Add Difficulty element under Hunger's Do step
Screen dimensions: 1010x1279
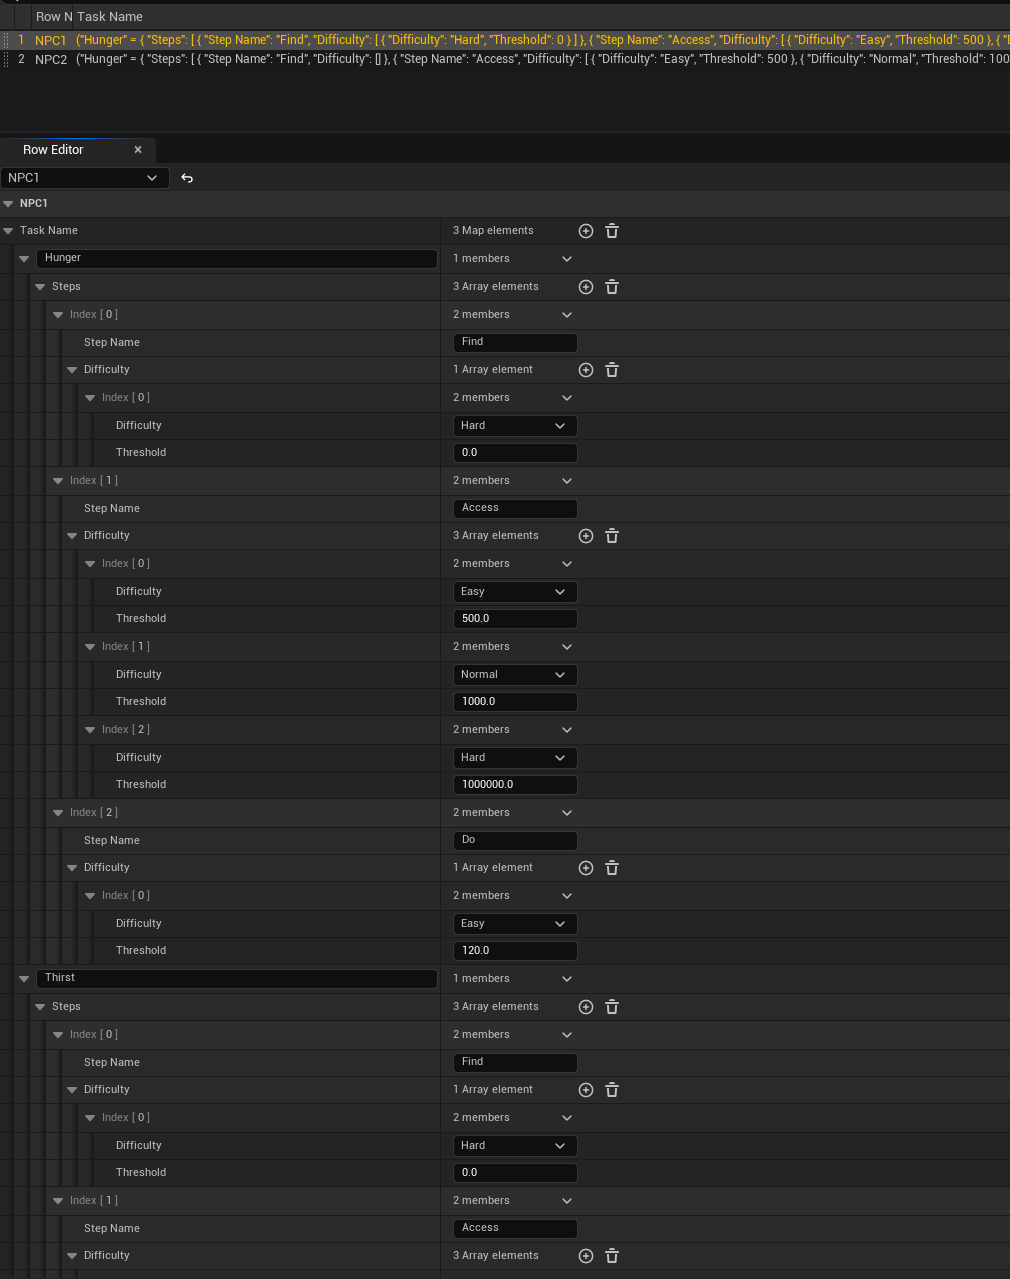[x=586, y=868]
